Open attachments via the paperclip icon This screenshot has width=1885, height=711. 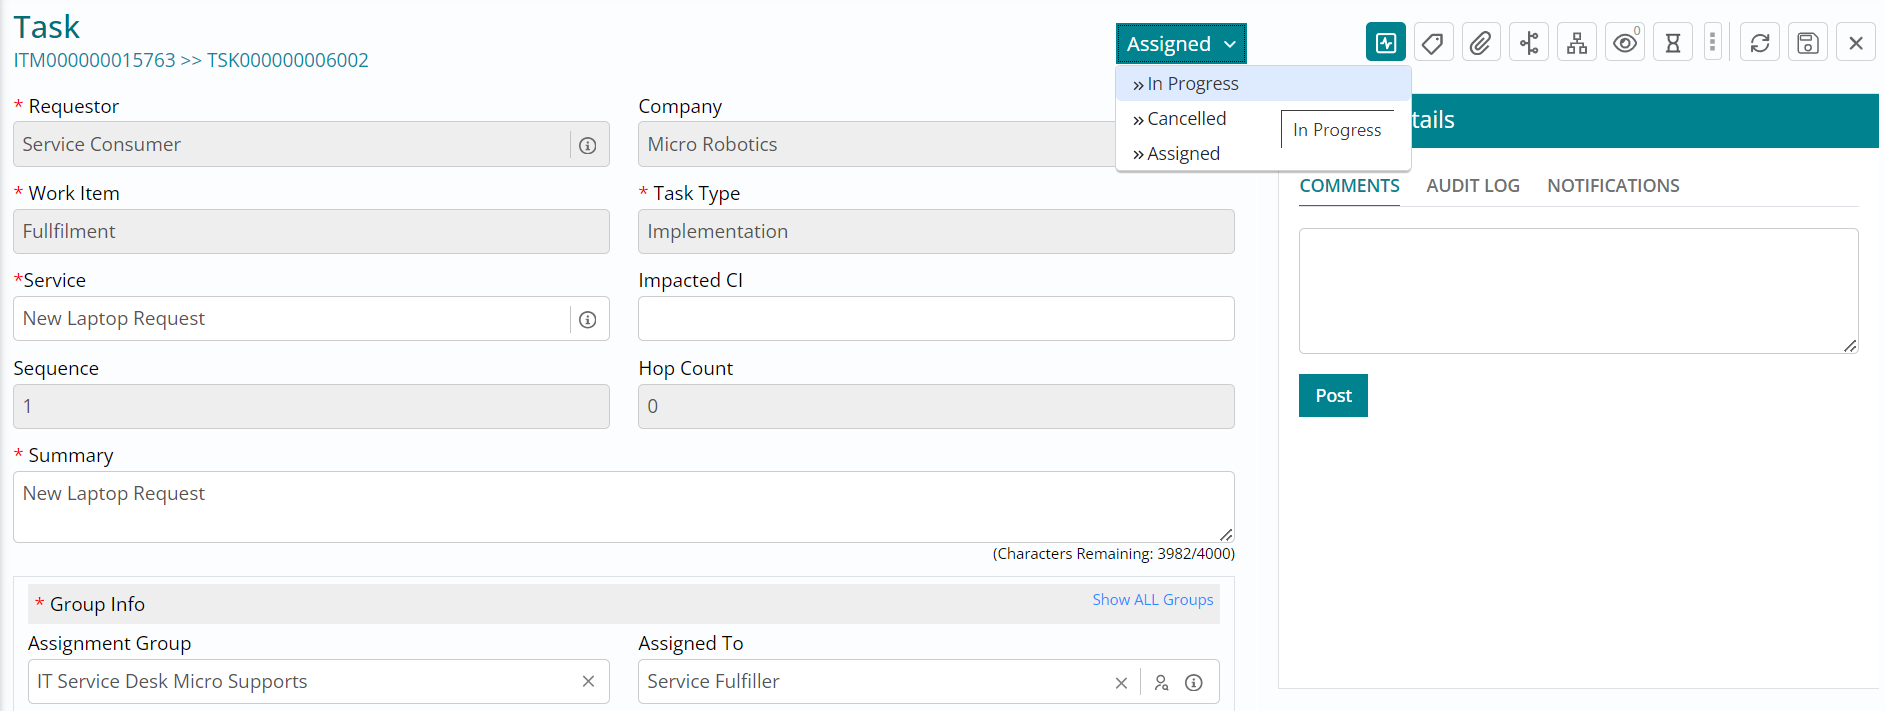click(1481, 43)
